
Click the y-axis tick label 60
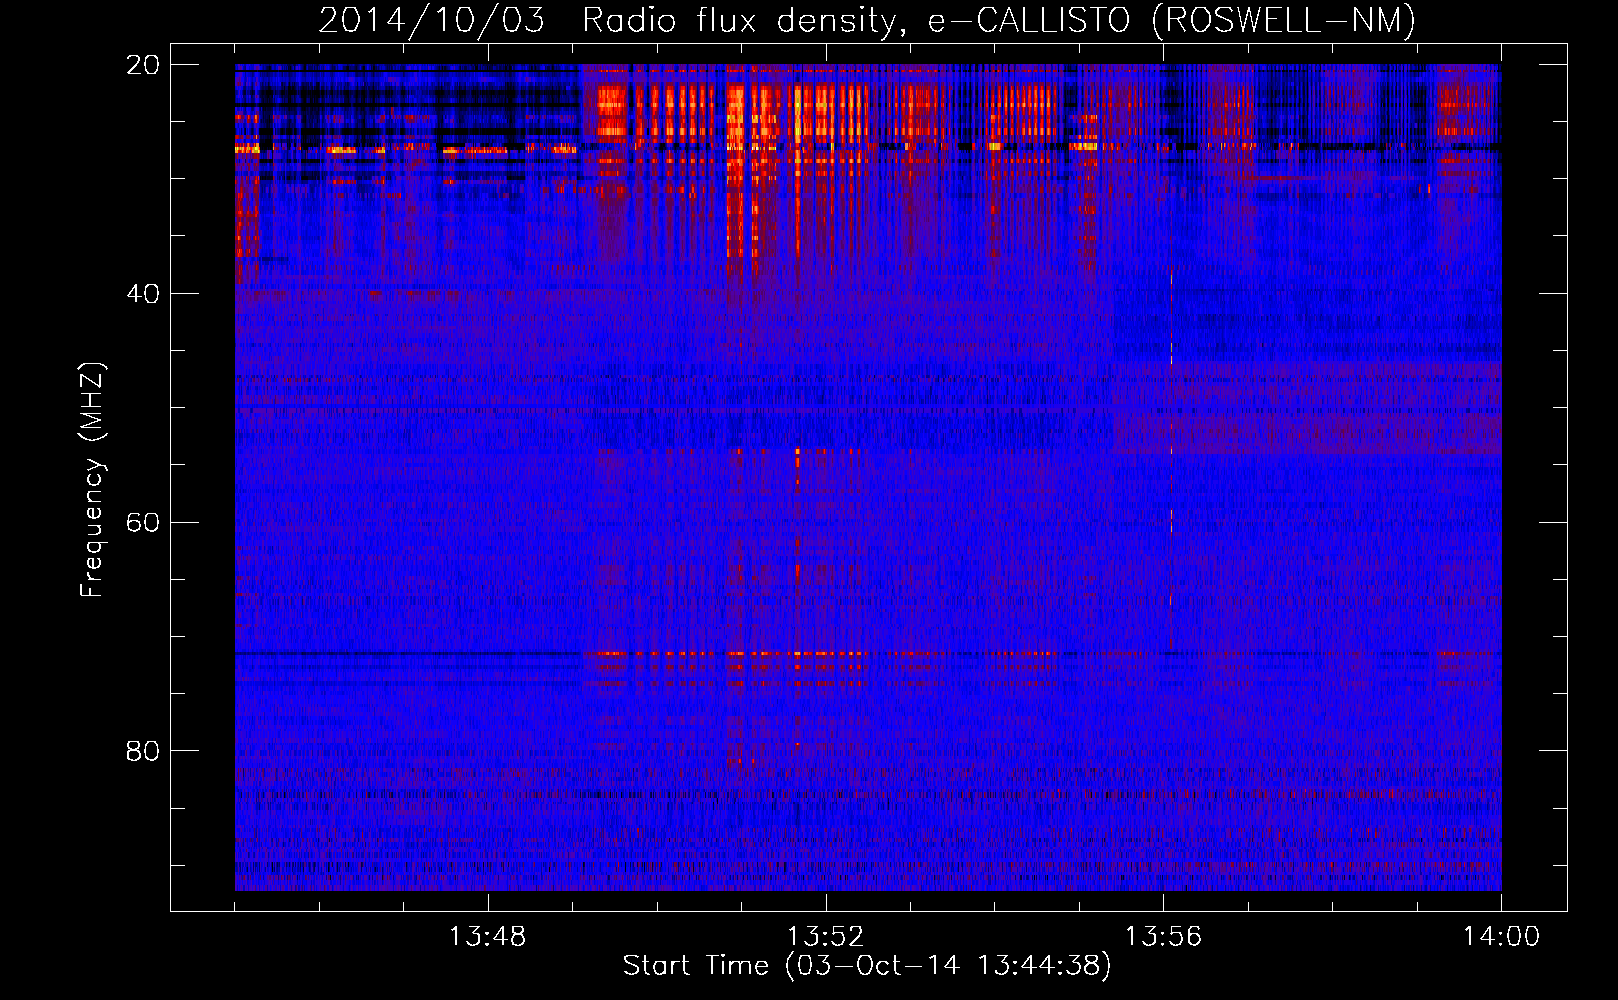pyautogui.click(x=143, y=523)
